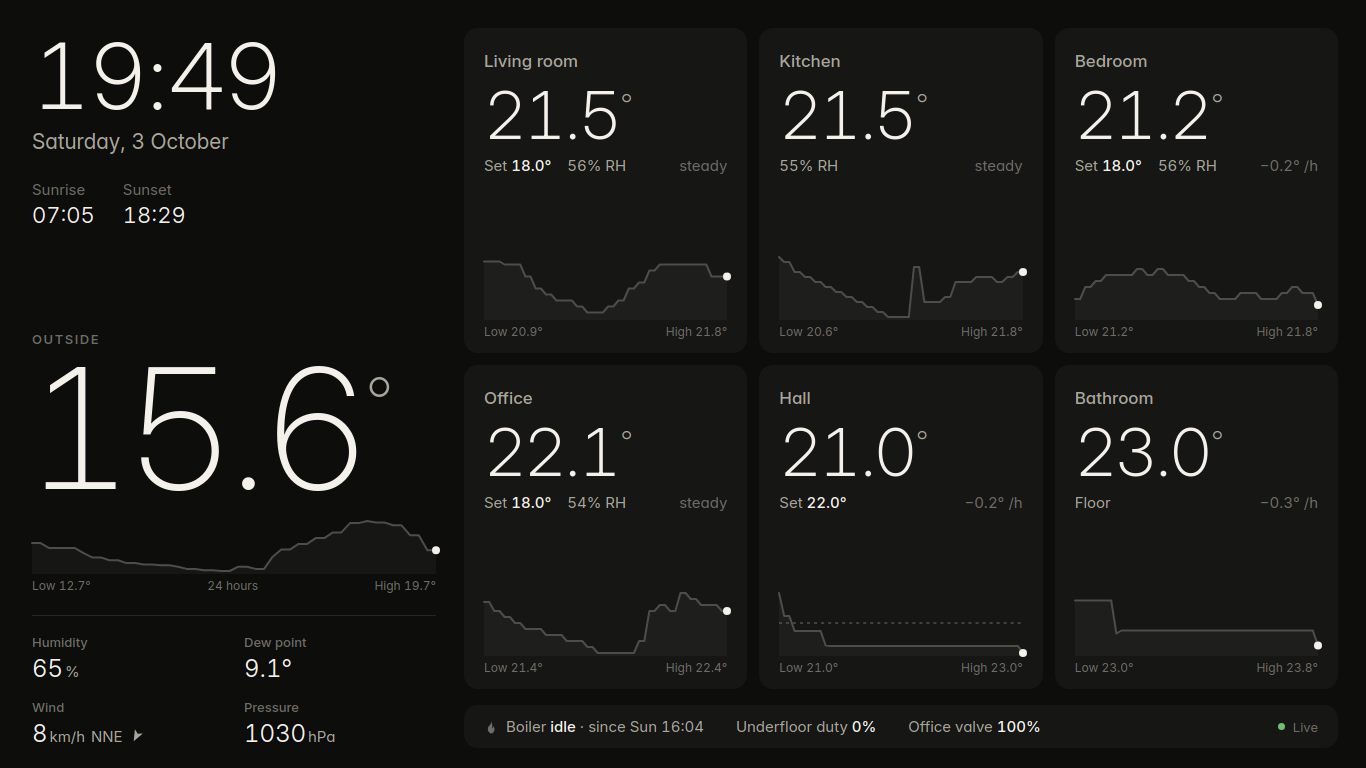Click the humidity value 65%
Image resolution: width=1366 pixels, height=768 pixels.
click(55, 669)
